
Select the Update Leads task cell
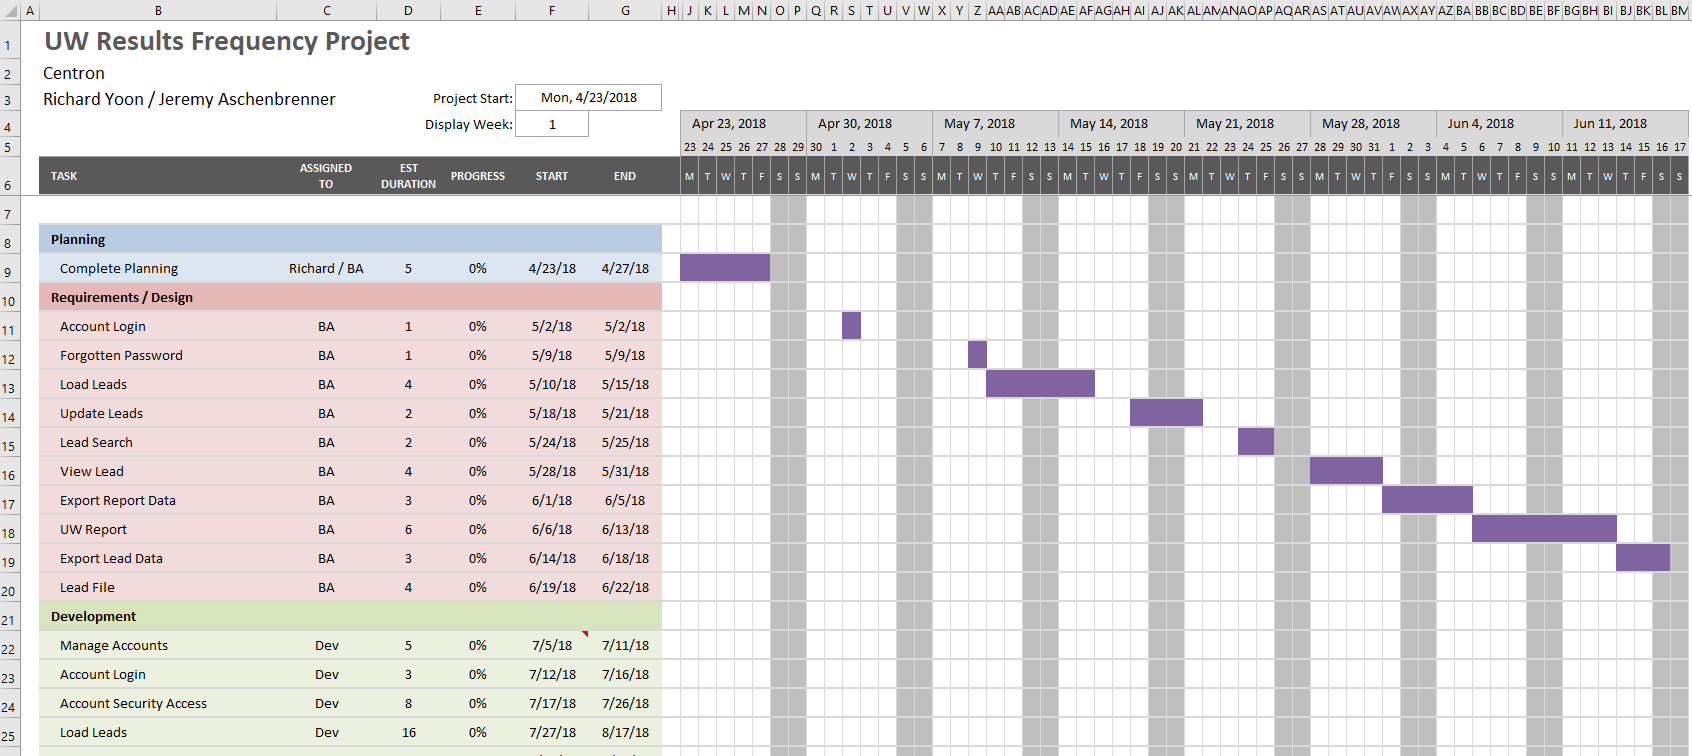pos(158,413)
